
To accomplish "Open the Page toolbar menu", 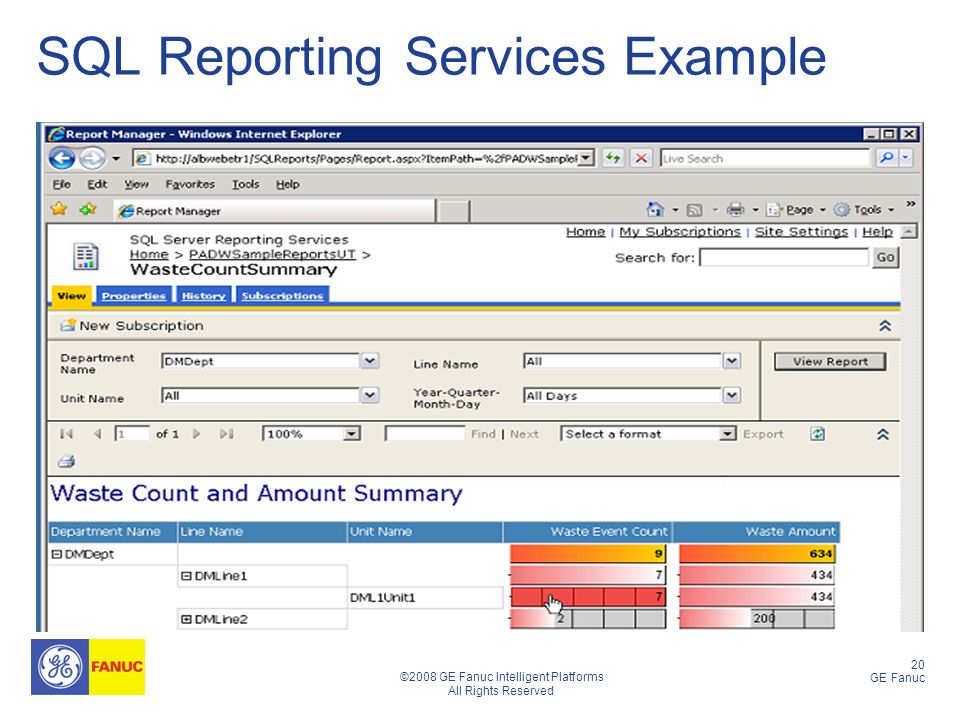I will point(795,210).
